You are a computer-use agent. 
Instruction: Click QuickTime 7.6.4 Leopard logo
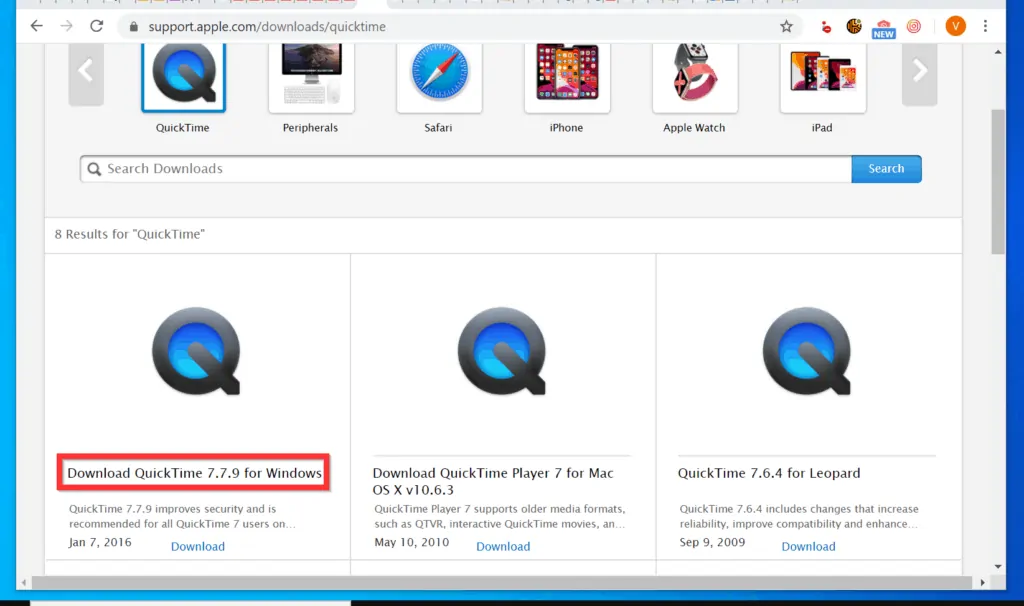click(x=807, y=351)
